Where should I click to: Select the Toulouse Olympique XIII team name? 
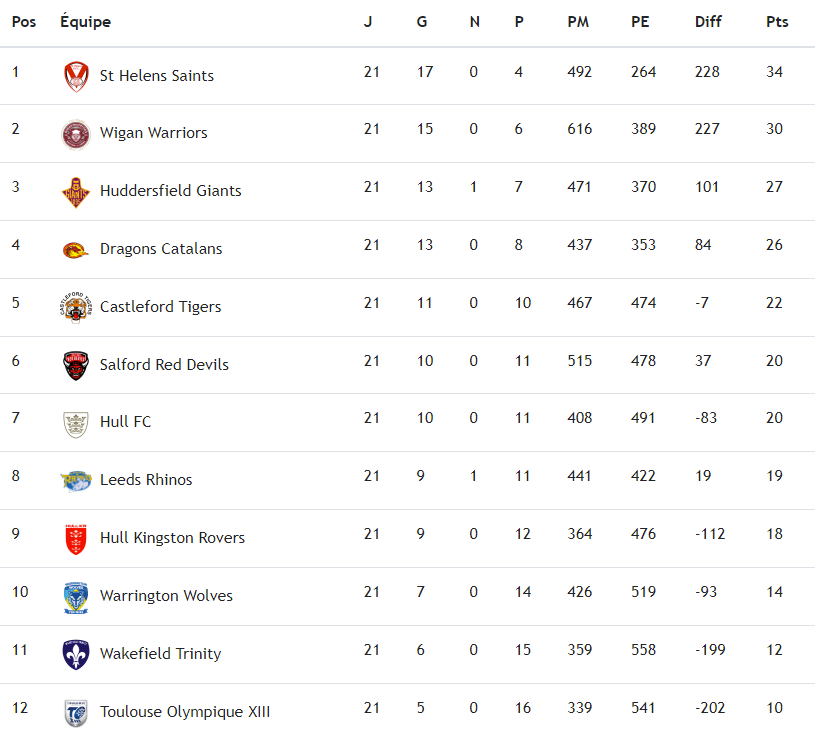click(185, 712)
